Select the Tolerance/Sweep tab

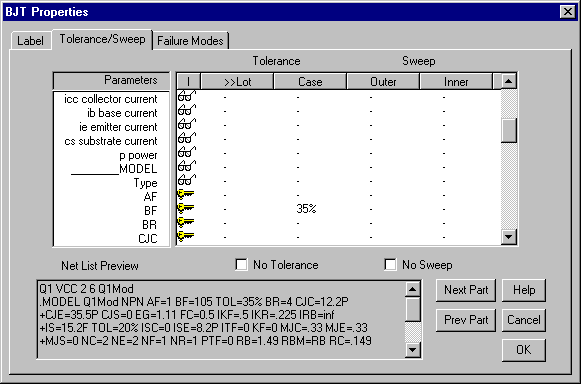(x=102, y=39)
